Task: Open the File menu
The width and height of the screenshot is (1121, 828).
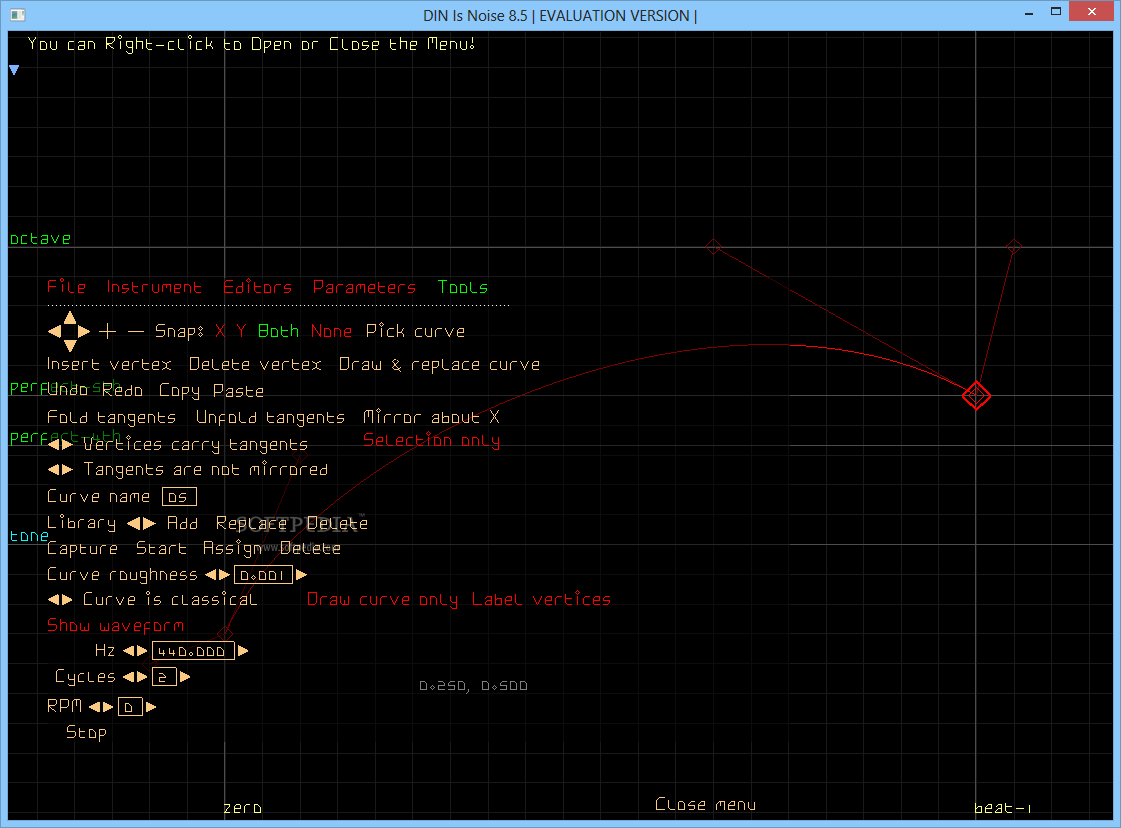Action: tap(66, 287)
